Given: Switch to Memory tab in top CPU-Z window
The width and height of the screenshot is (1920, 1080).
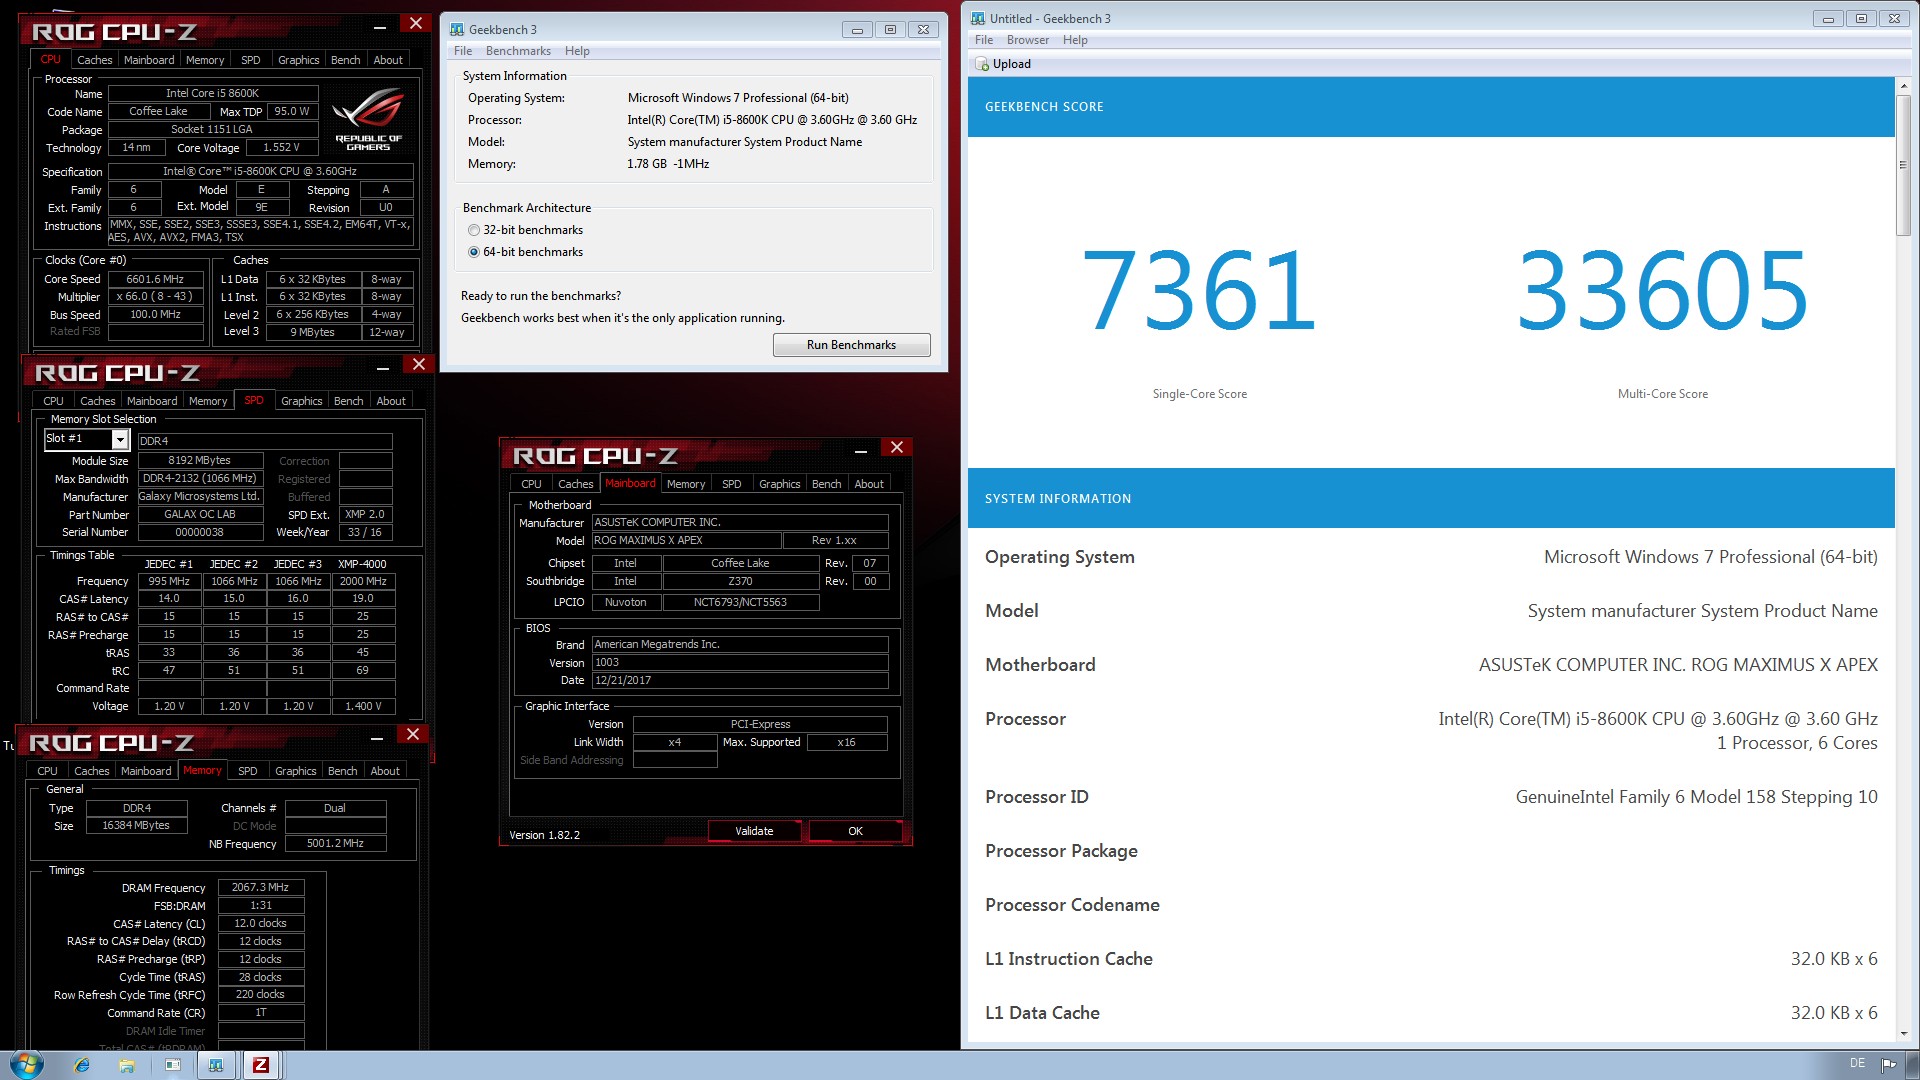Looking at the screenshot, I should point(205,60).
